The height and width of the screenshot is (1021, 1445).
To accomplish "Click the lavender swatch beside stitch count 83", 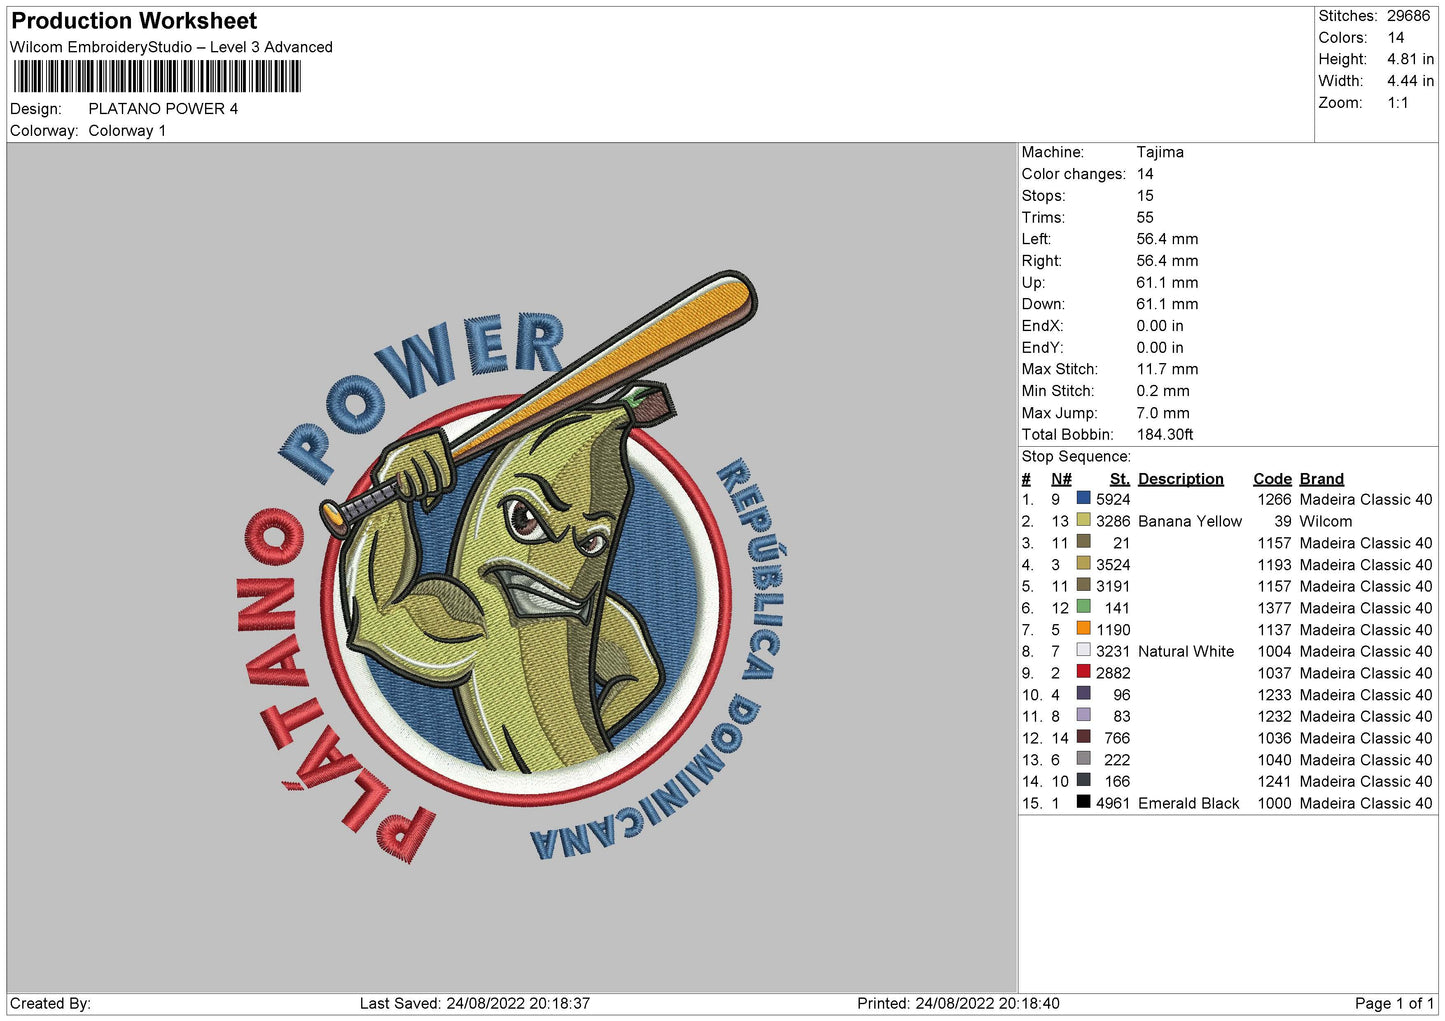I will tap(1083, 715).
